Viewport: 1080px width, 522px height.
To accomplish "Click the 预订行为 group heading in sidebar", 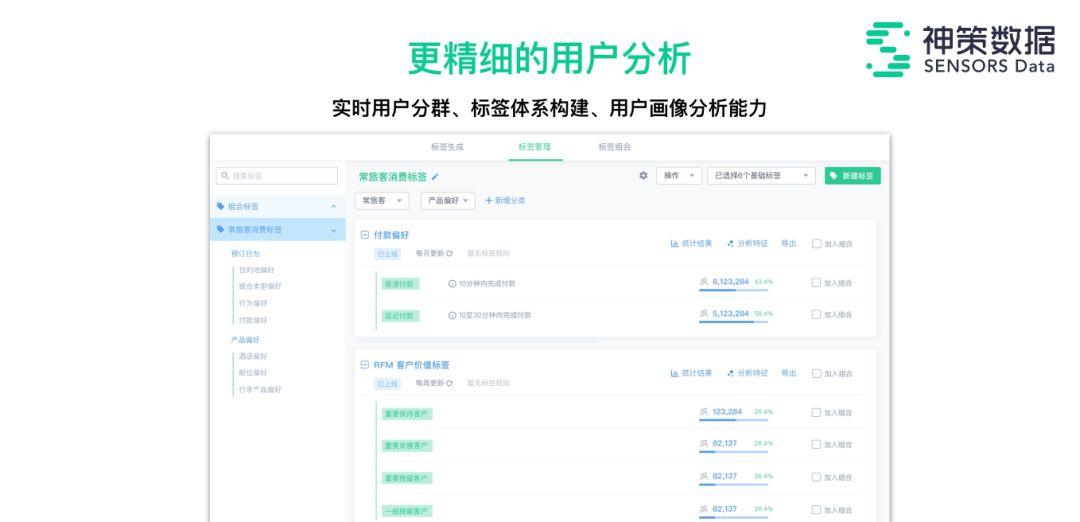I will point(245,253).
